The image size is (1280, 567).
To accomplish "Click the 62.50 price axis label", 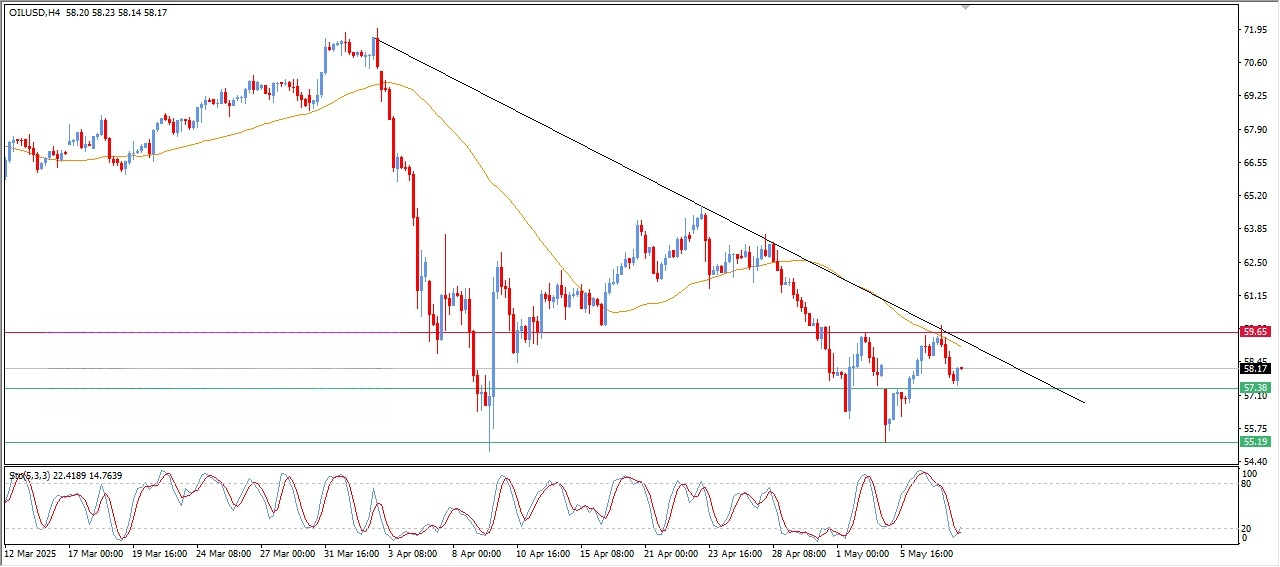I will point(1256,263).
